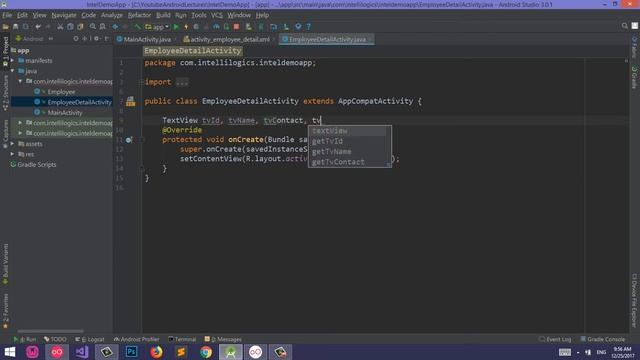
Task: Open the Messages tool window
Action: click(223, 339)
